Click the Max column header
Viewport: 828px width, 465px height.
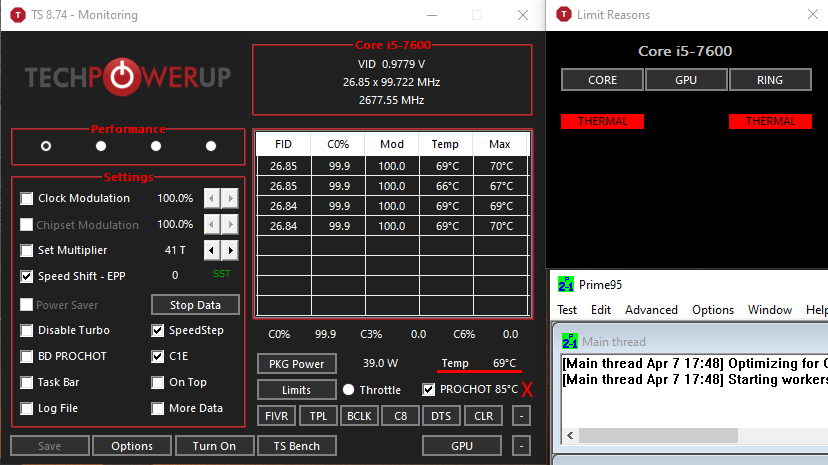pos(500,144)
